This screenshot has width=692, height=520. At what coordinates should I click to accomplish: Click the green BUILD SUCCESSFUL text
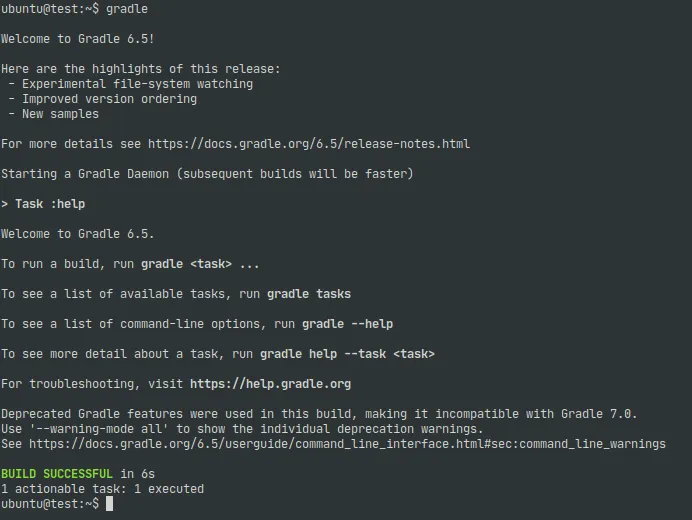click(x=57, y=474)
